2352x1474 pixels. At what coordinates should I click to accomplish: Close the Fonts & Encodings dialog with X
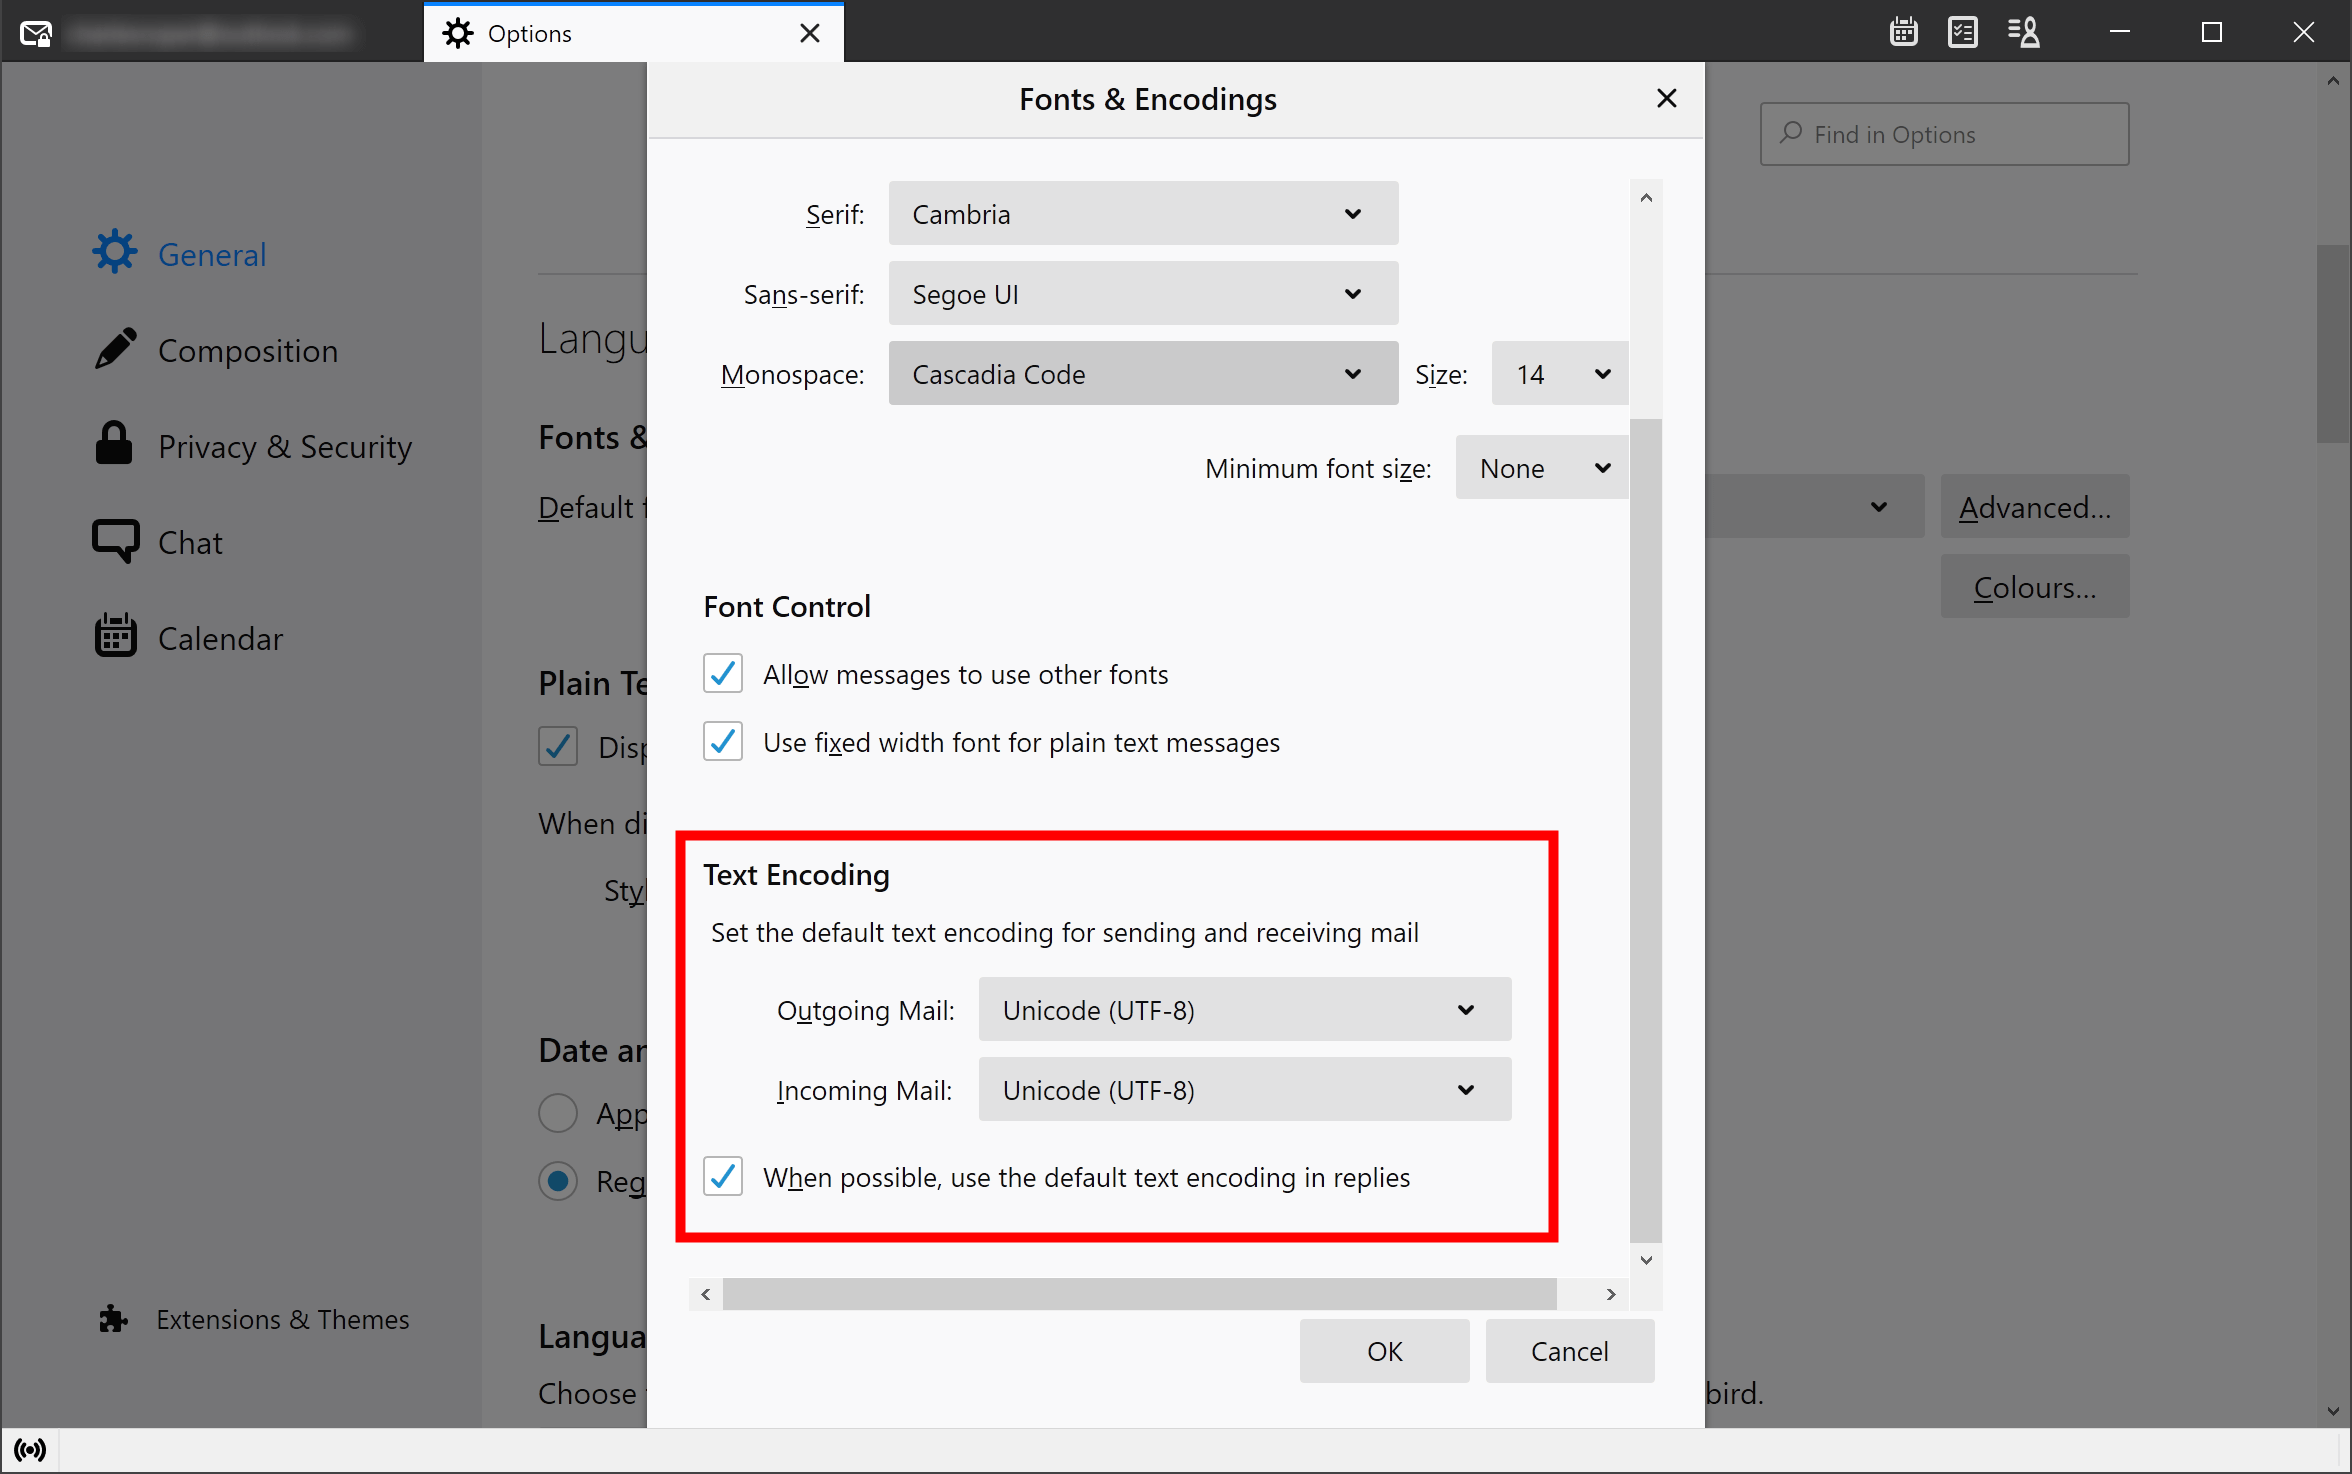coord(1666,98)
